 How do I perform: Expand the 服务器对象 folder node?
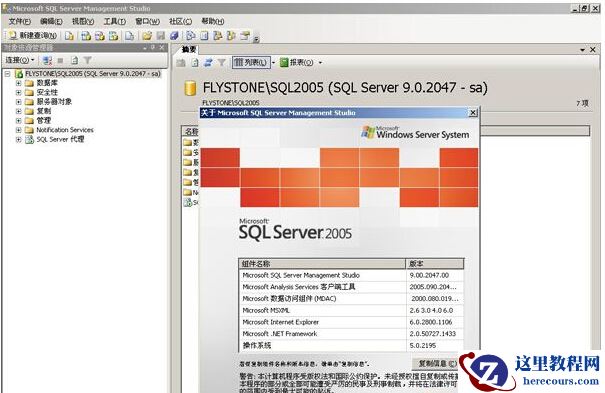pos(18,102)
